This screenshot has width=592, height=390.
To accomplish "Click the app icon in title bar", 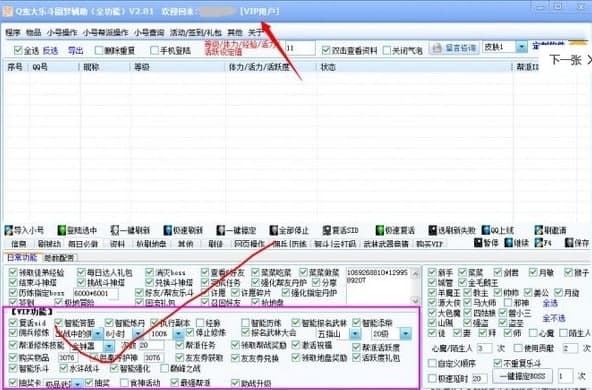I will [x=8, y=11].
